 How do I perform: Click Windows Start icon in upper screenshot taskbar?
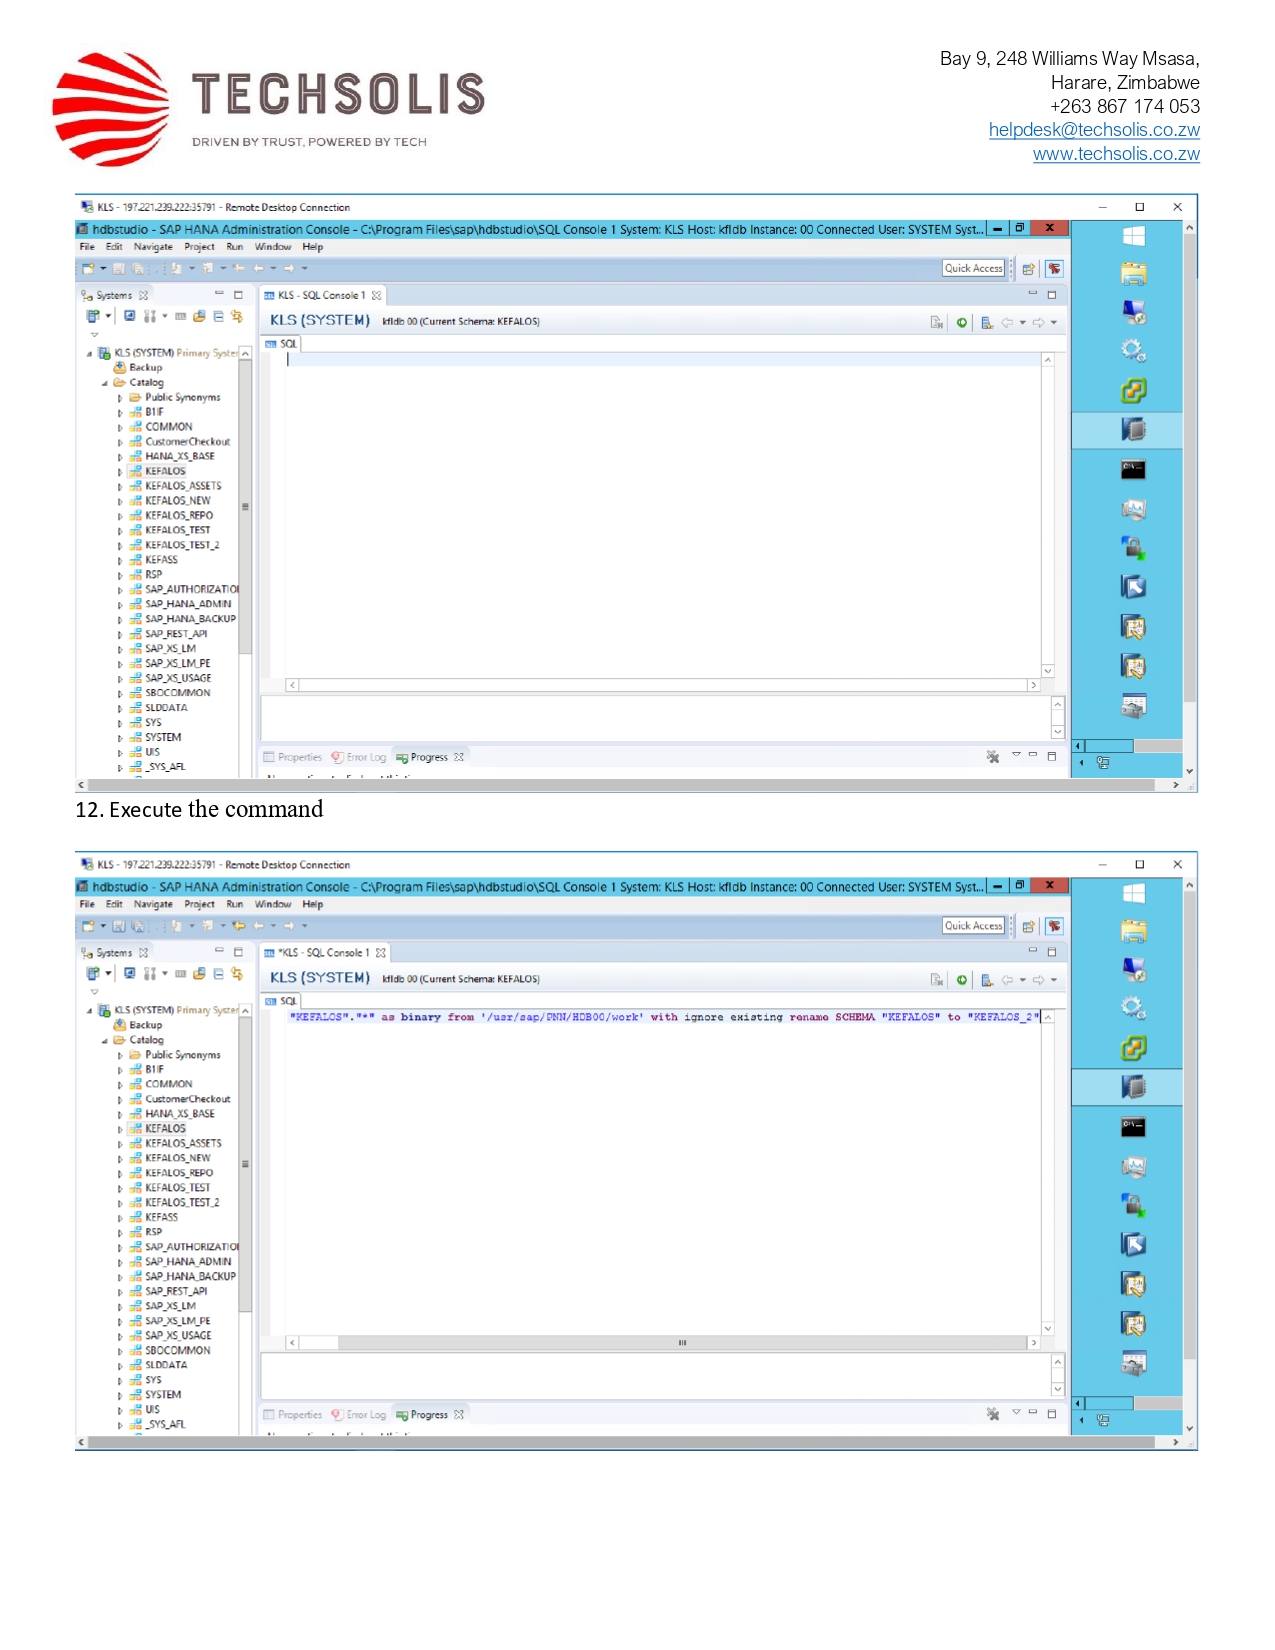1133,236
